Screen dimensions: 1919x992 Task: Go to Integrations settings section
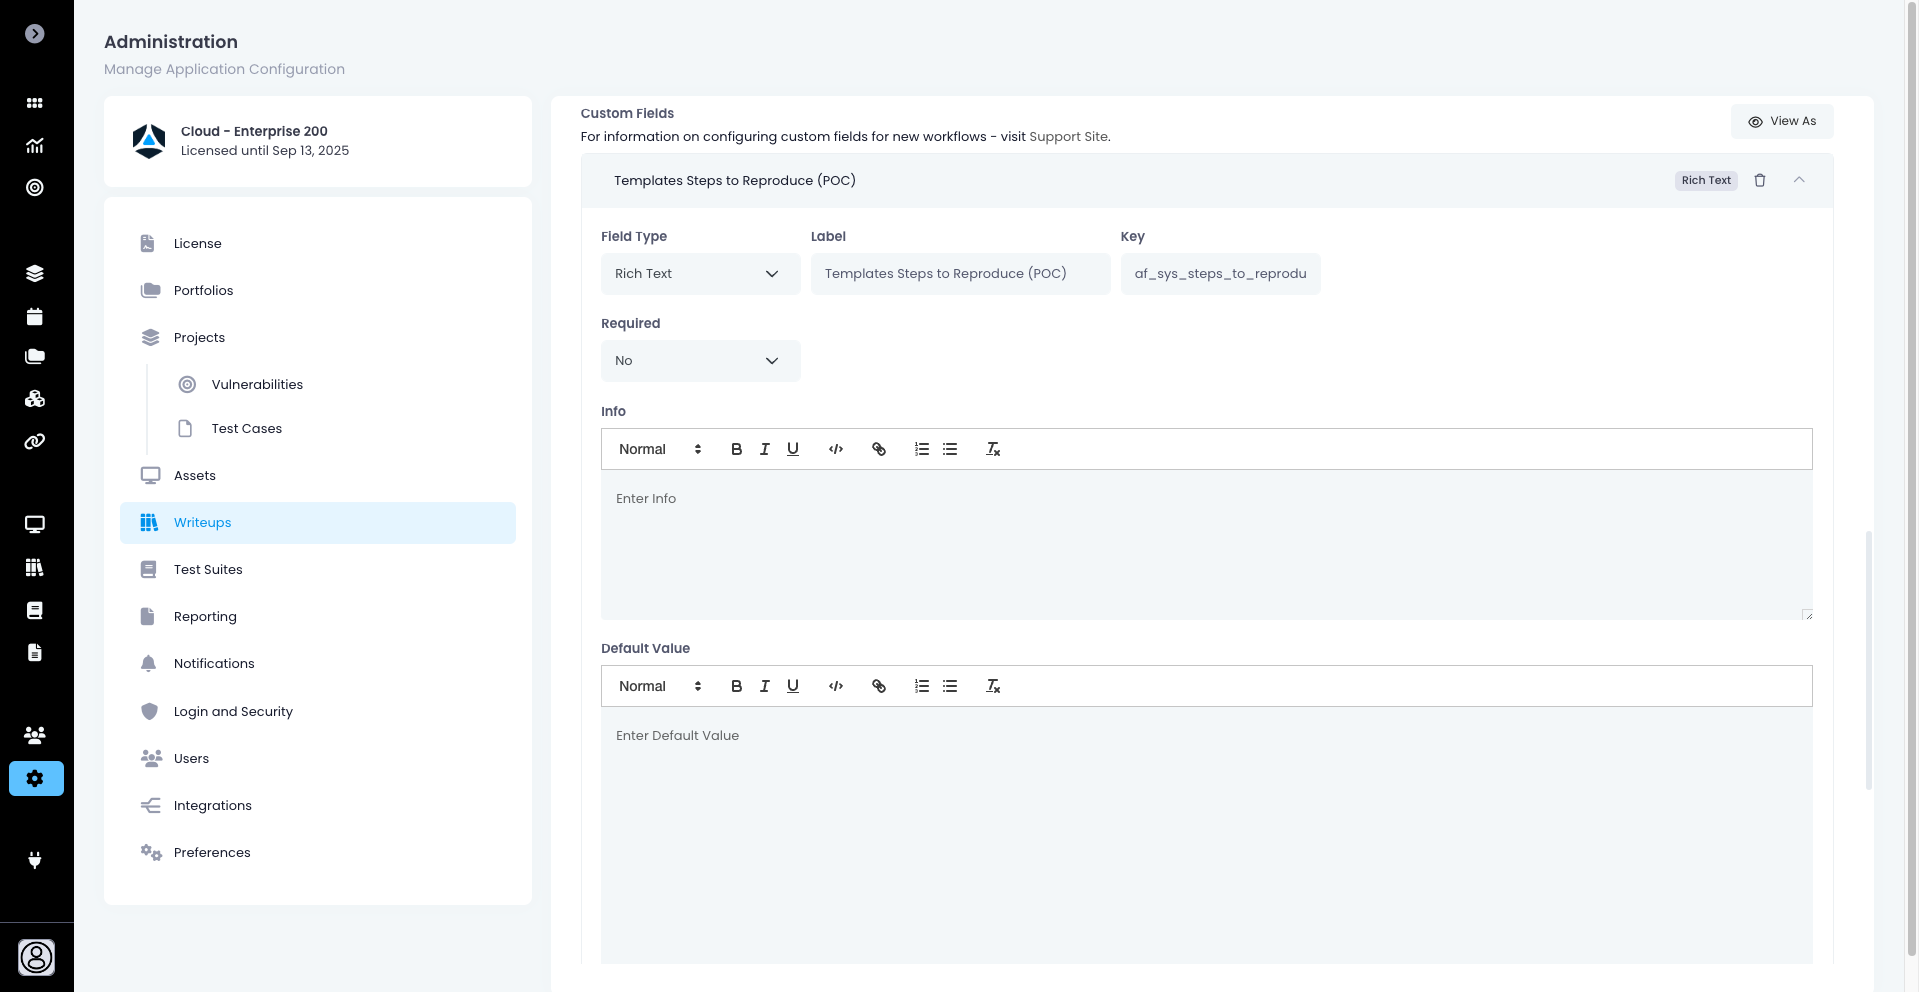coord(212,806)
